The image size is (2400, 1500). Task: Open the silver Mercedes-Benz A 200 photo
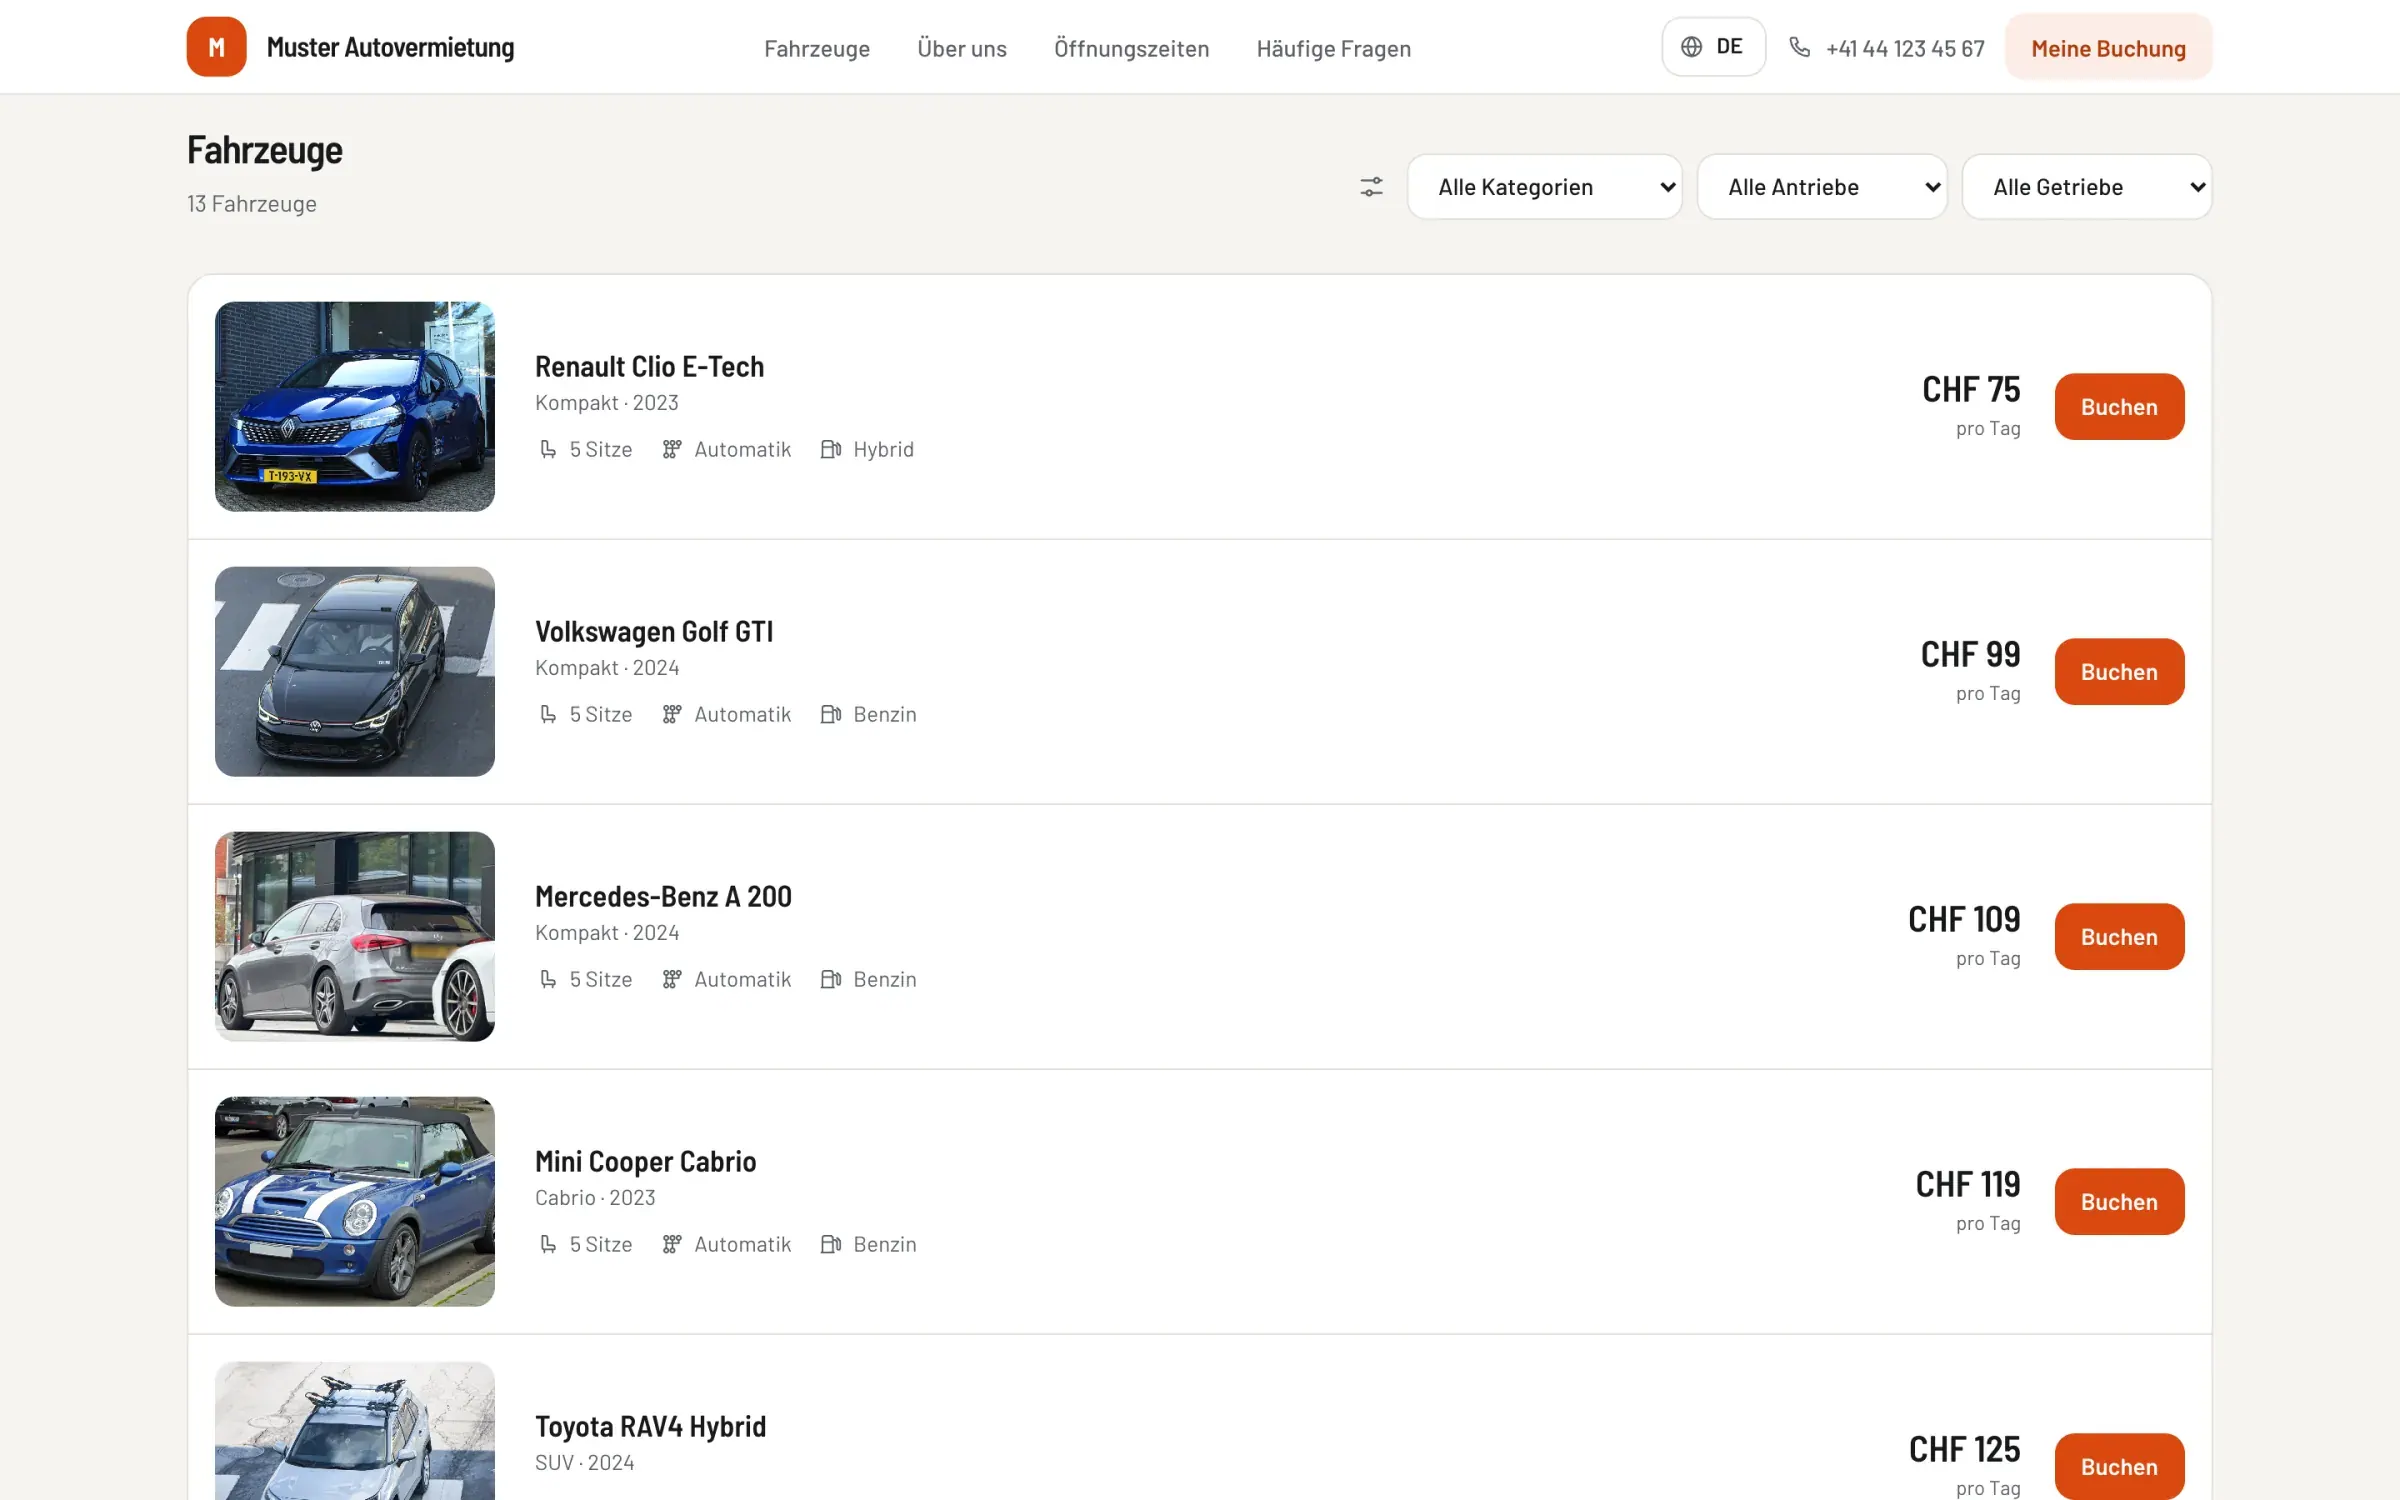(355, 937)
